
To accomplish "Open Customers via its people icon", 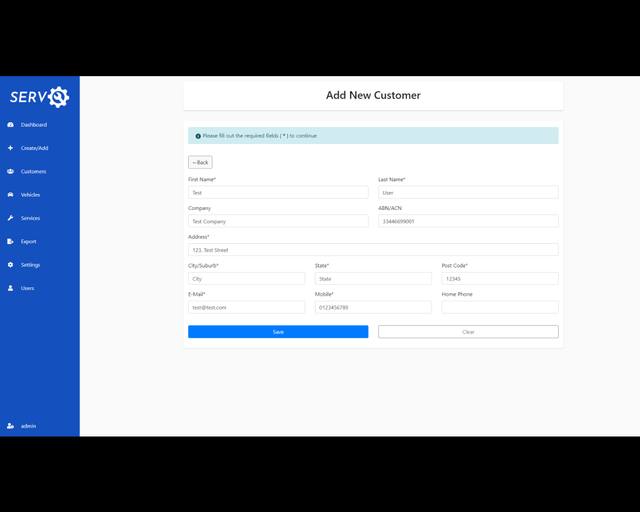I will click(x=10, y=171).
